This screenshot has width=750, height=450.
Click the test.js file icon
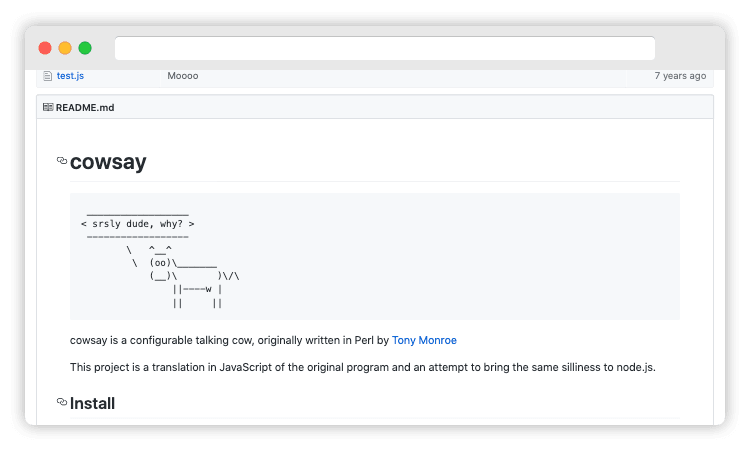pos(47,76)
